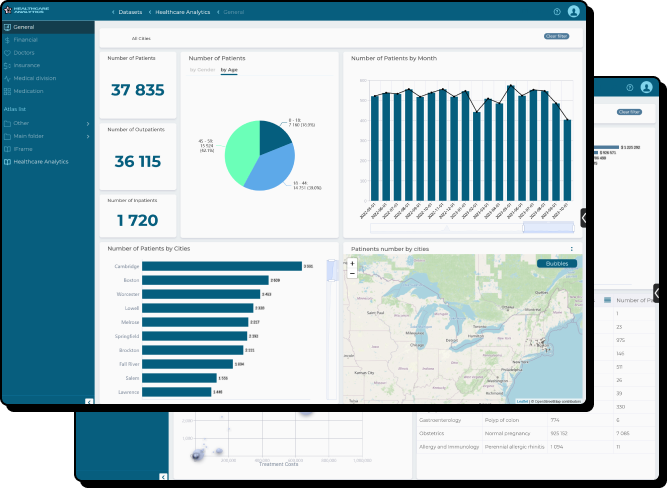Expand the Other folder
This screenshot has width=667, height=488.
[x=88, y=123]
